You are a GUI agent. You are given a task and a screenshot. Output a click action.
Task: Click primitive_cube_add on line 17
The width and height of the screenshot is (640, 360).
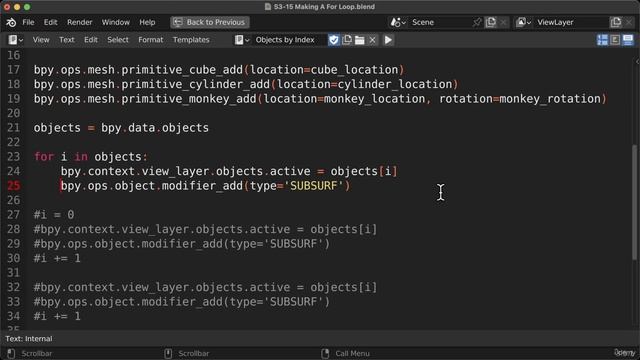point(182,70)
